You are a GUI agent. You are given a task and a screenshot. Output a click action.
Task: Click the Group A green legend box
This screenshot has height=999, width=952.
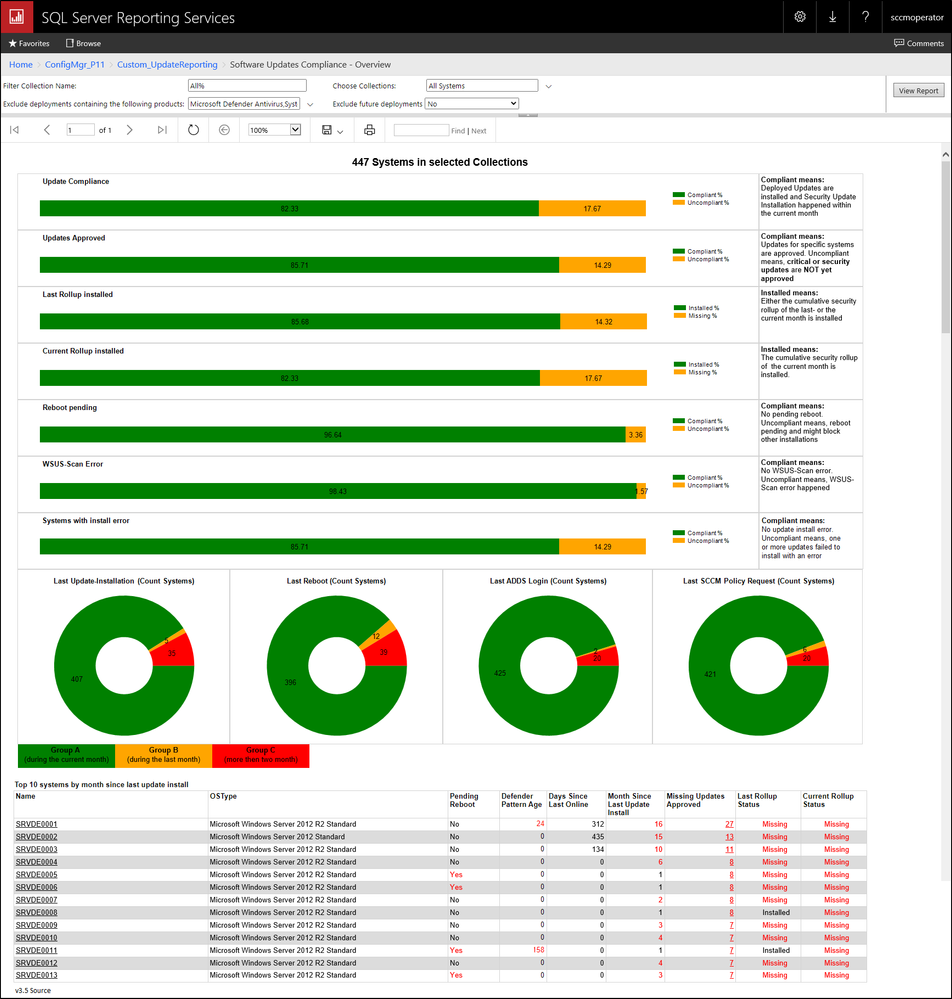[x=66, y=755]
